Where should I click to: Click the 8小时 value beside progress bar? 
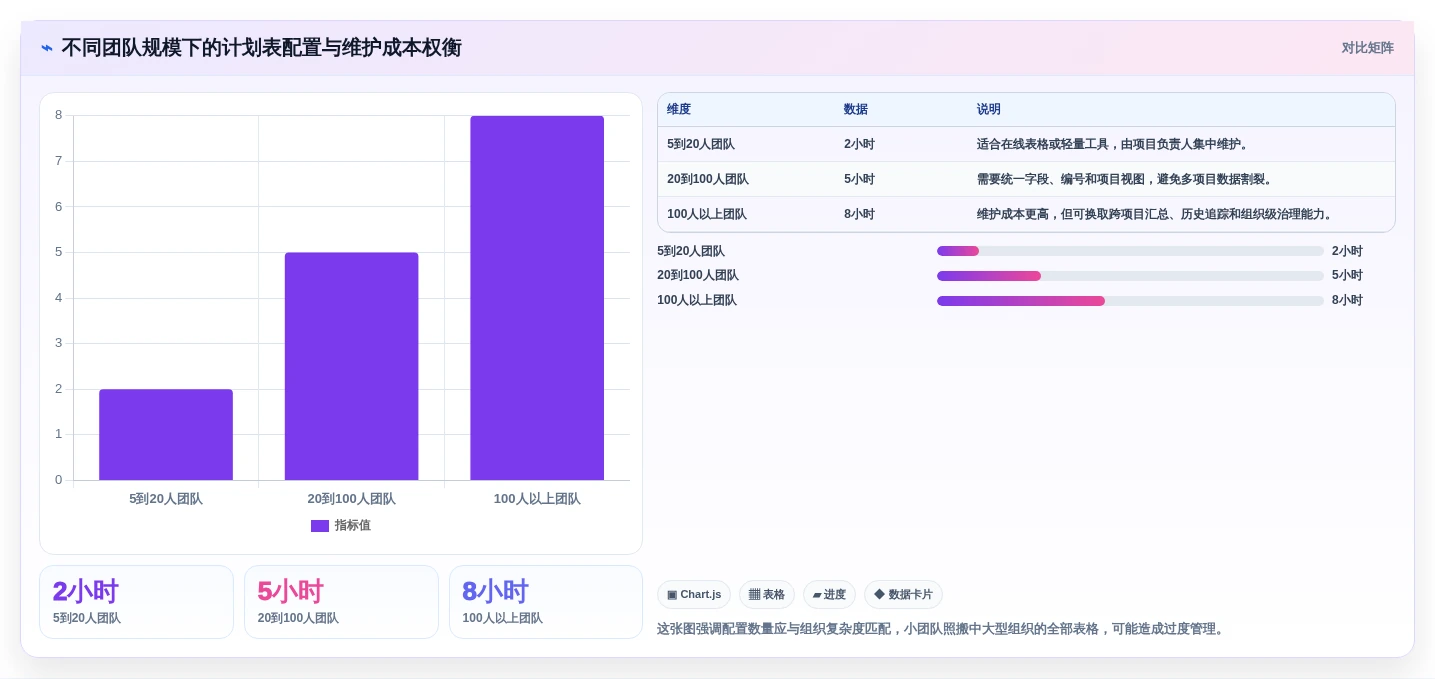click(1347, 301)
